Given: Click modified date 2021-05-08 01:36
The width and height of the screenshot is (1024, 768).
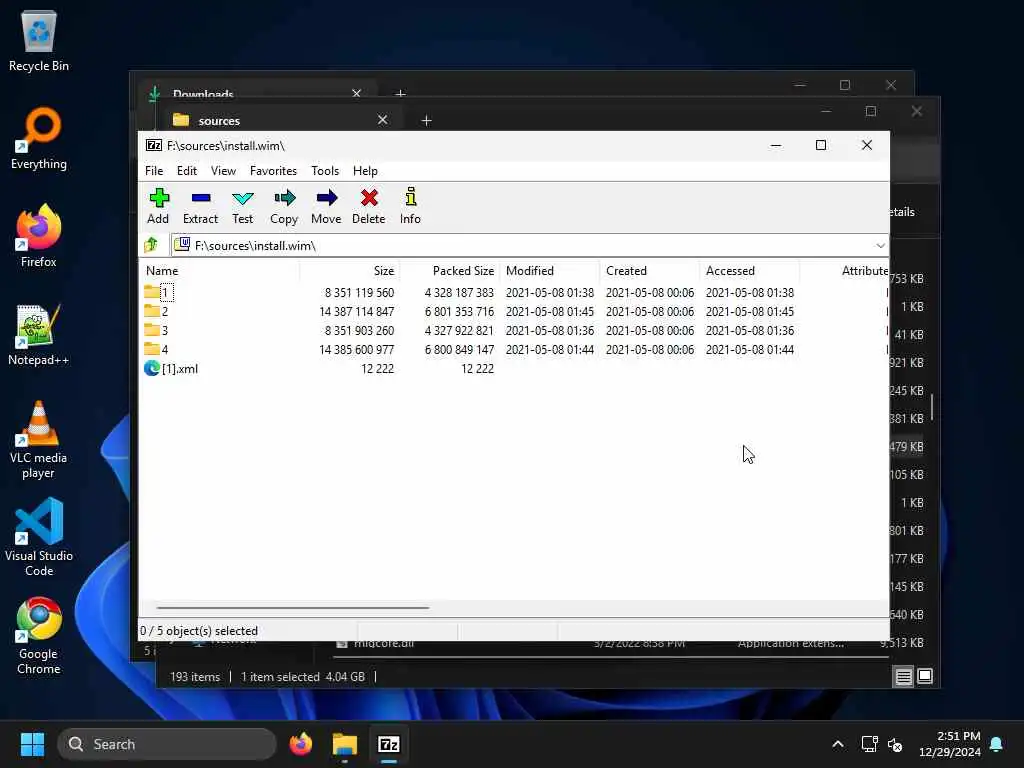Looking at the screenshot, I should [x=550, y=330].
